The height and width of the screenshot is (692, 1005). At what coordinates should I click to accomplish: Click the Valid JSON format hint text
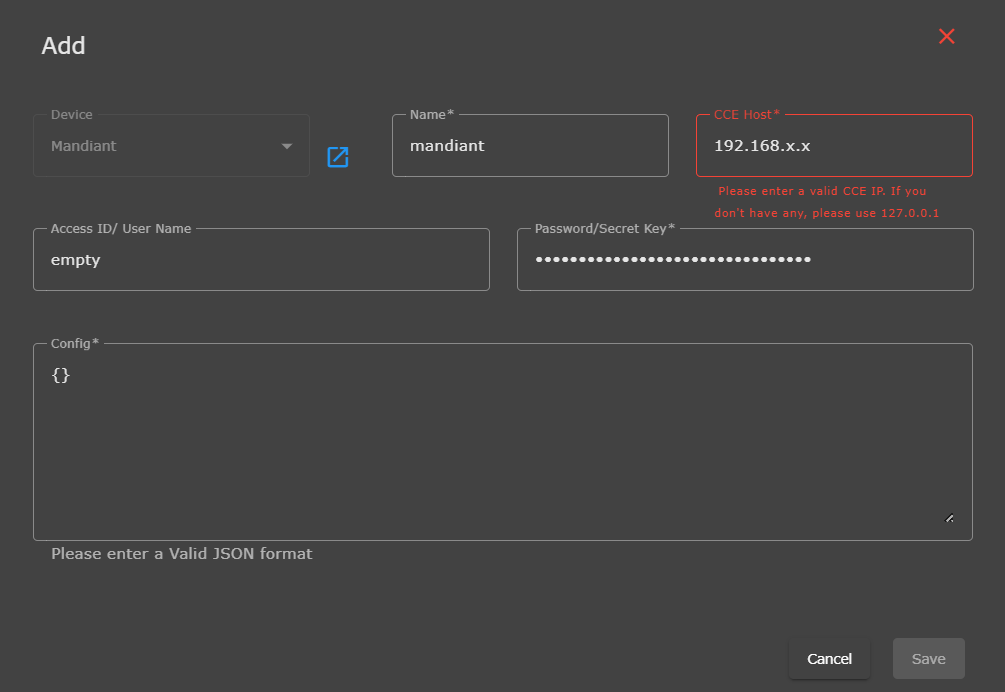tap(181, 554)
